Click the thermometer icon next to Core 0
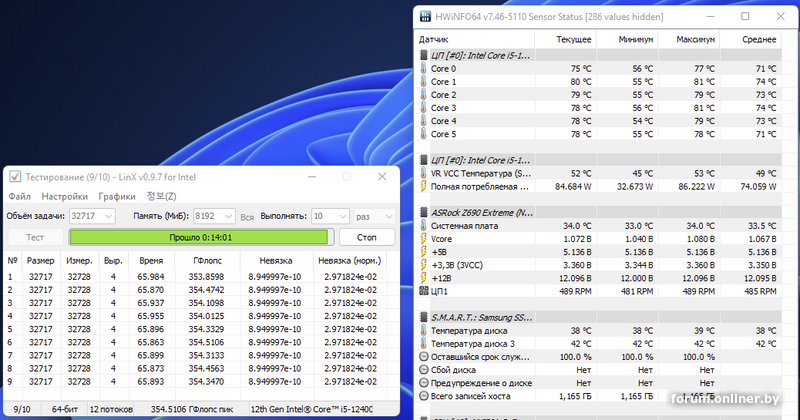Screen dimensions: 800x420 tap(424, 69)
